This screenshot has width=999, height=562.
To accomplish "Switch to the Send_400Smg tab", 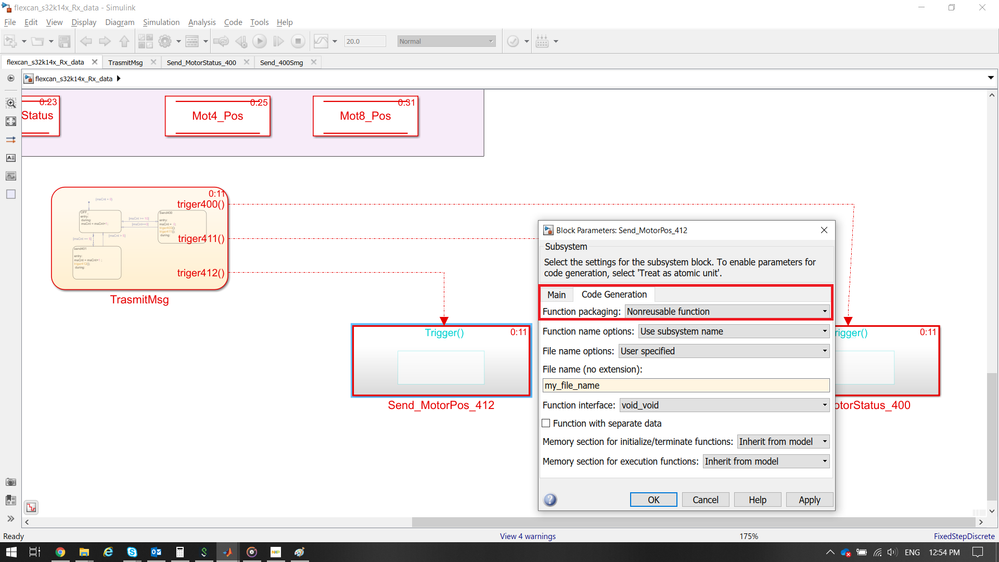I will (282, 62).
